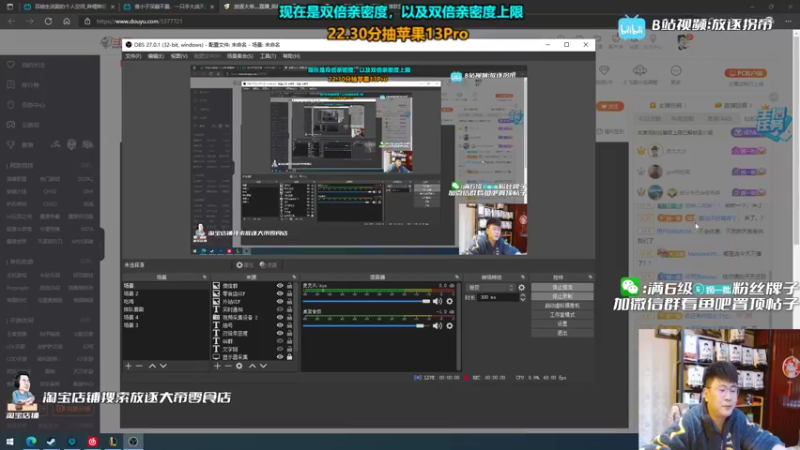The image size is (800, 450).
Task: Click the 启动虚拟摄像机 button
Action: (562, 306)
